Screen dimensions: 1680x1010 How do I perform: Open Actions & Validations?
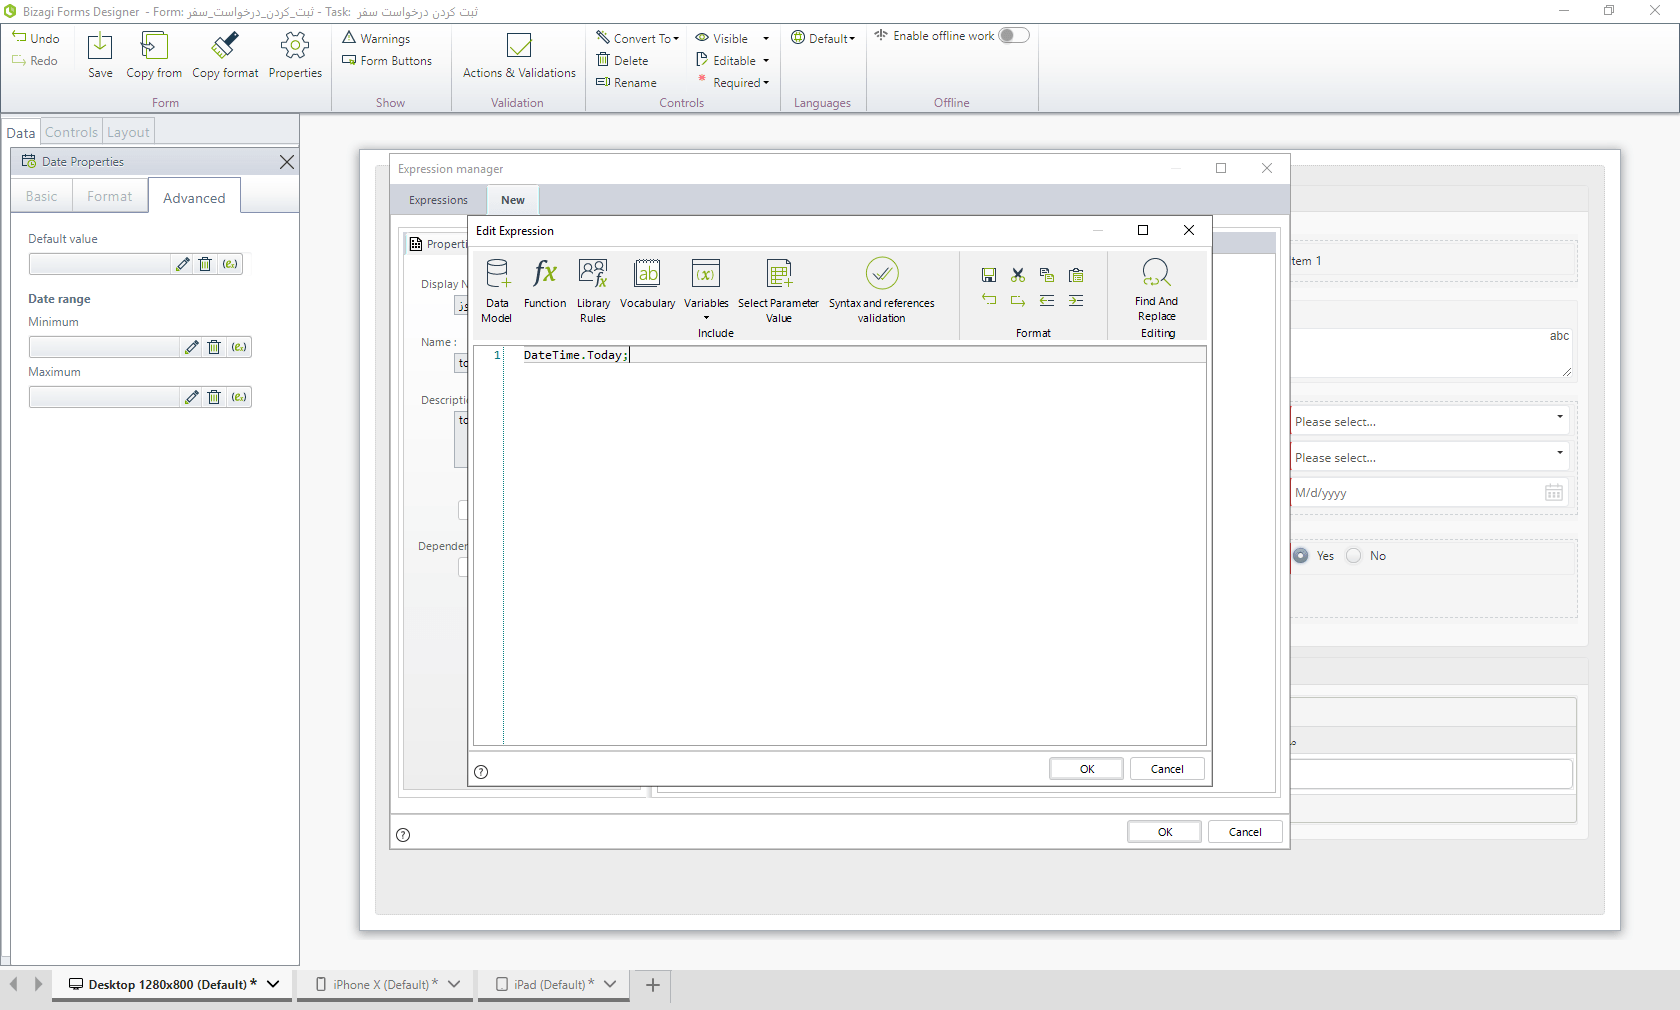click(519, 55)
